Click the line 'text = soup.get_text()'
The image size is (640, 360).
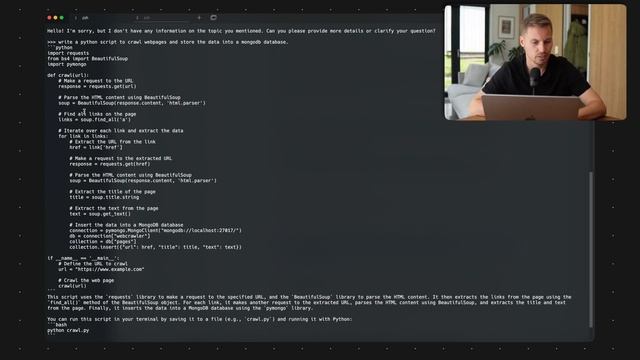click(100, 214)
